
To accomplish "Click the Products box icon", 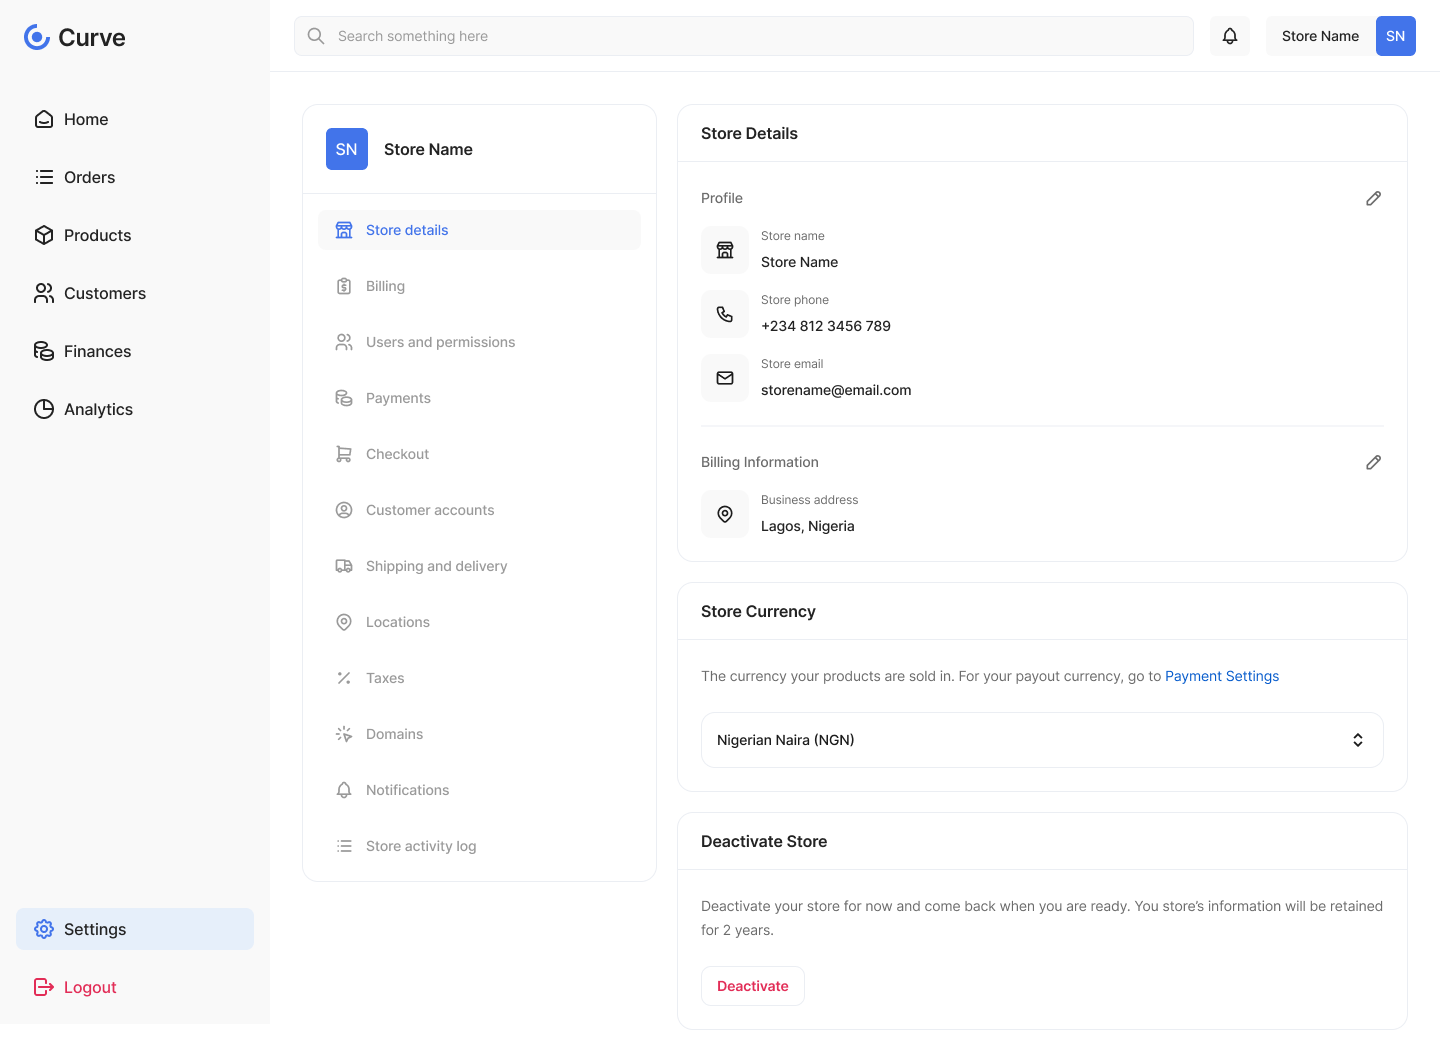I will 44,235.
